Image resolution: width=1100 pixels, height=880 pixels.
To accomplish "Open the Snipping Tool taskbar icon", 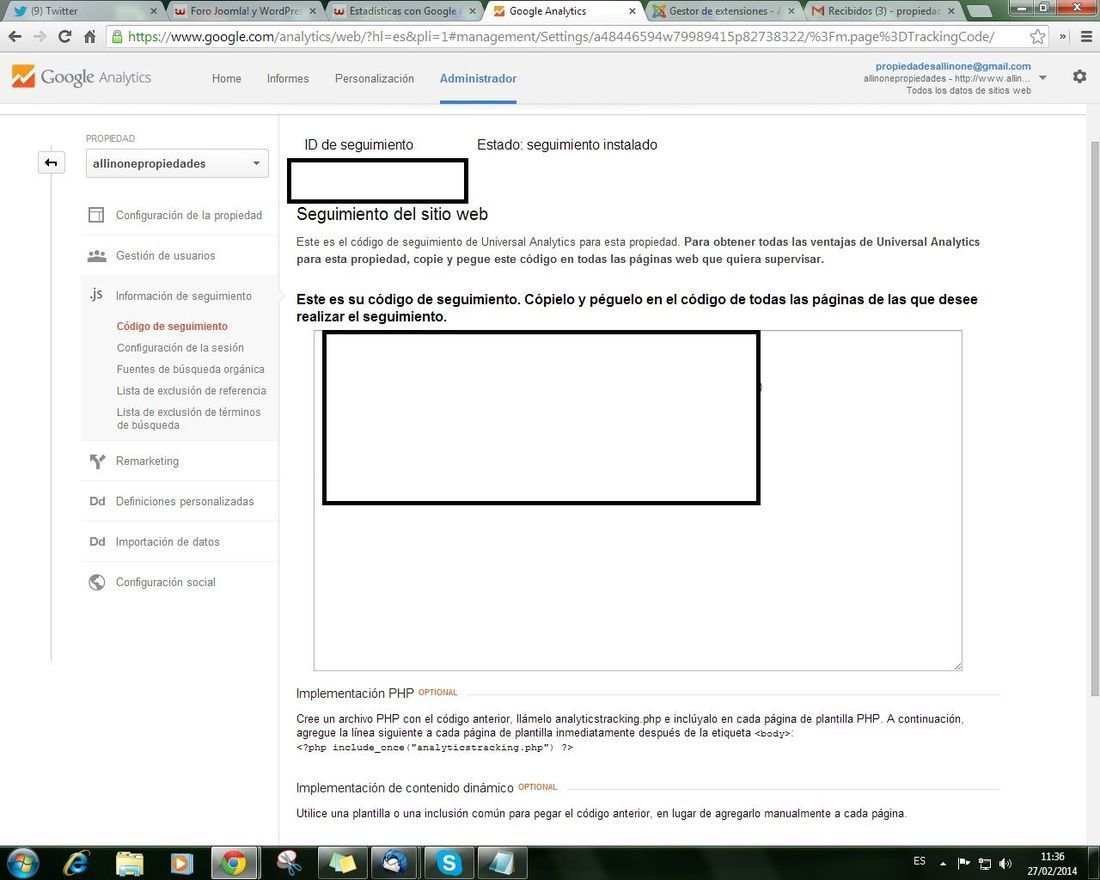I will click(288, 862).
